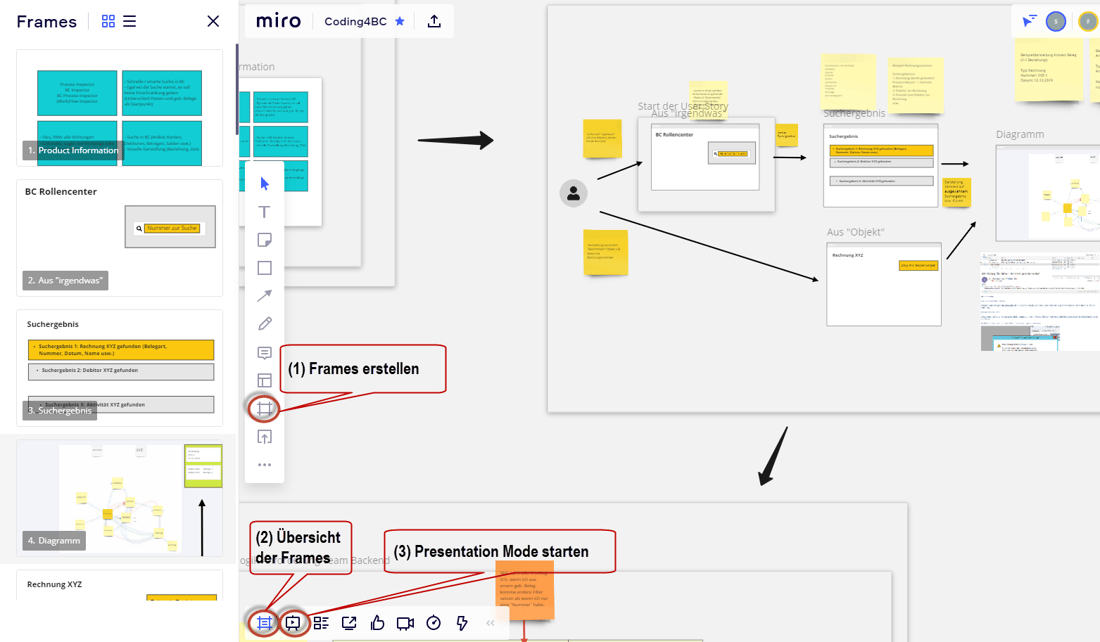Open more tools via three dots
The image size is (1100, 642).
click(264, 464)
